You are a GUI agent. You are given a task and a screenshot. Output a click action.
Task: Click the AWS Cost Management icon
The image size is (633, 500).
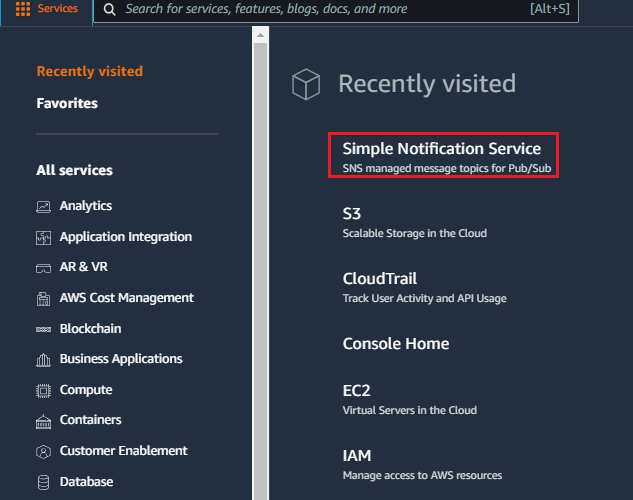pyautogui.click(x=43, y=299)
